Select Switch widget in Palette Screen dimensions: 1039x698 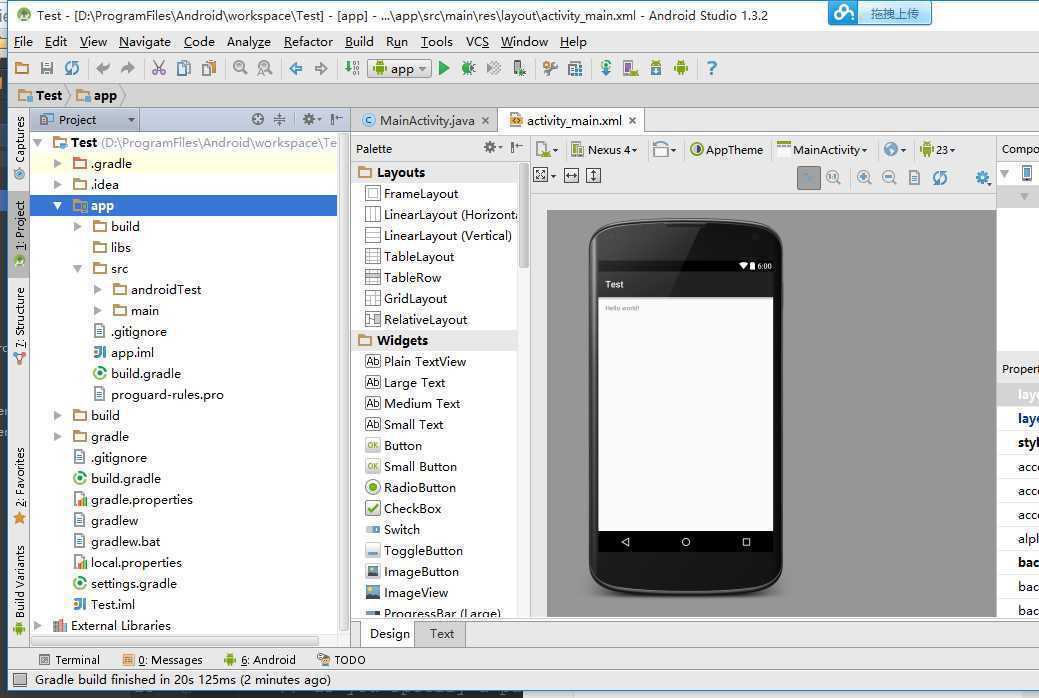[392, 530]
